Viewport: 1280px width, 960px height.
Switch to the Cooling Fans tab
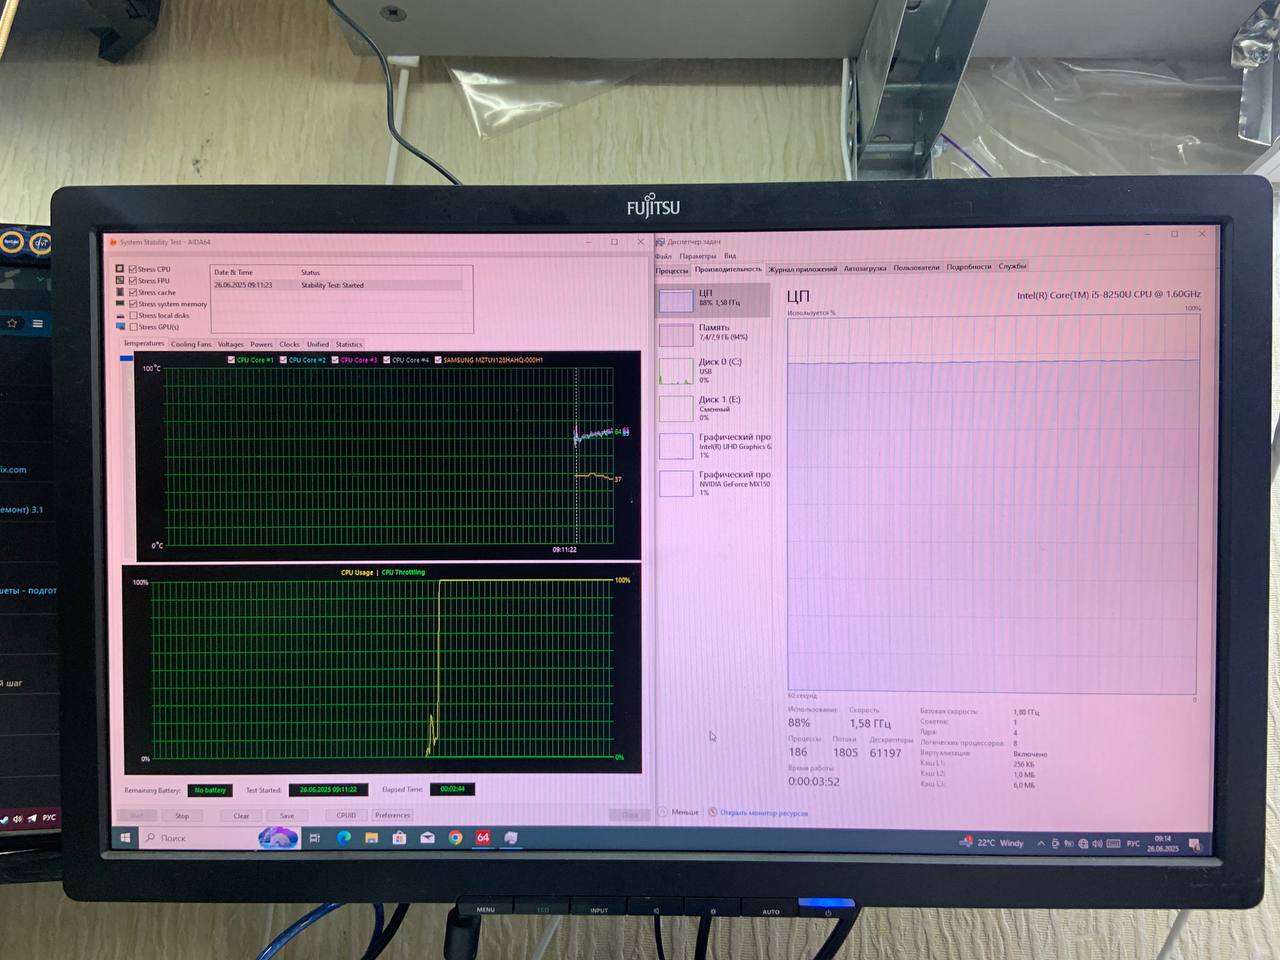pos(190,344)
